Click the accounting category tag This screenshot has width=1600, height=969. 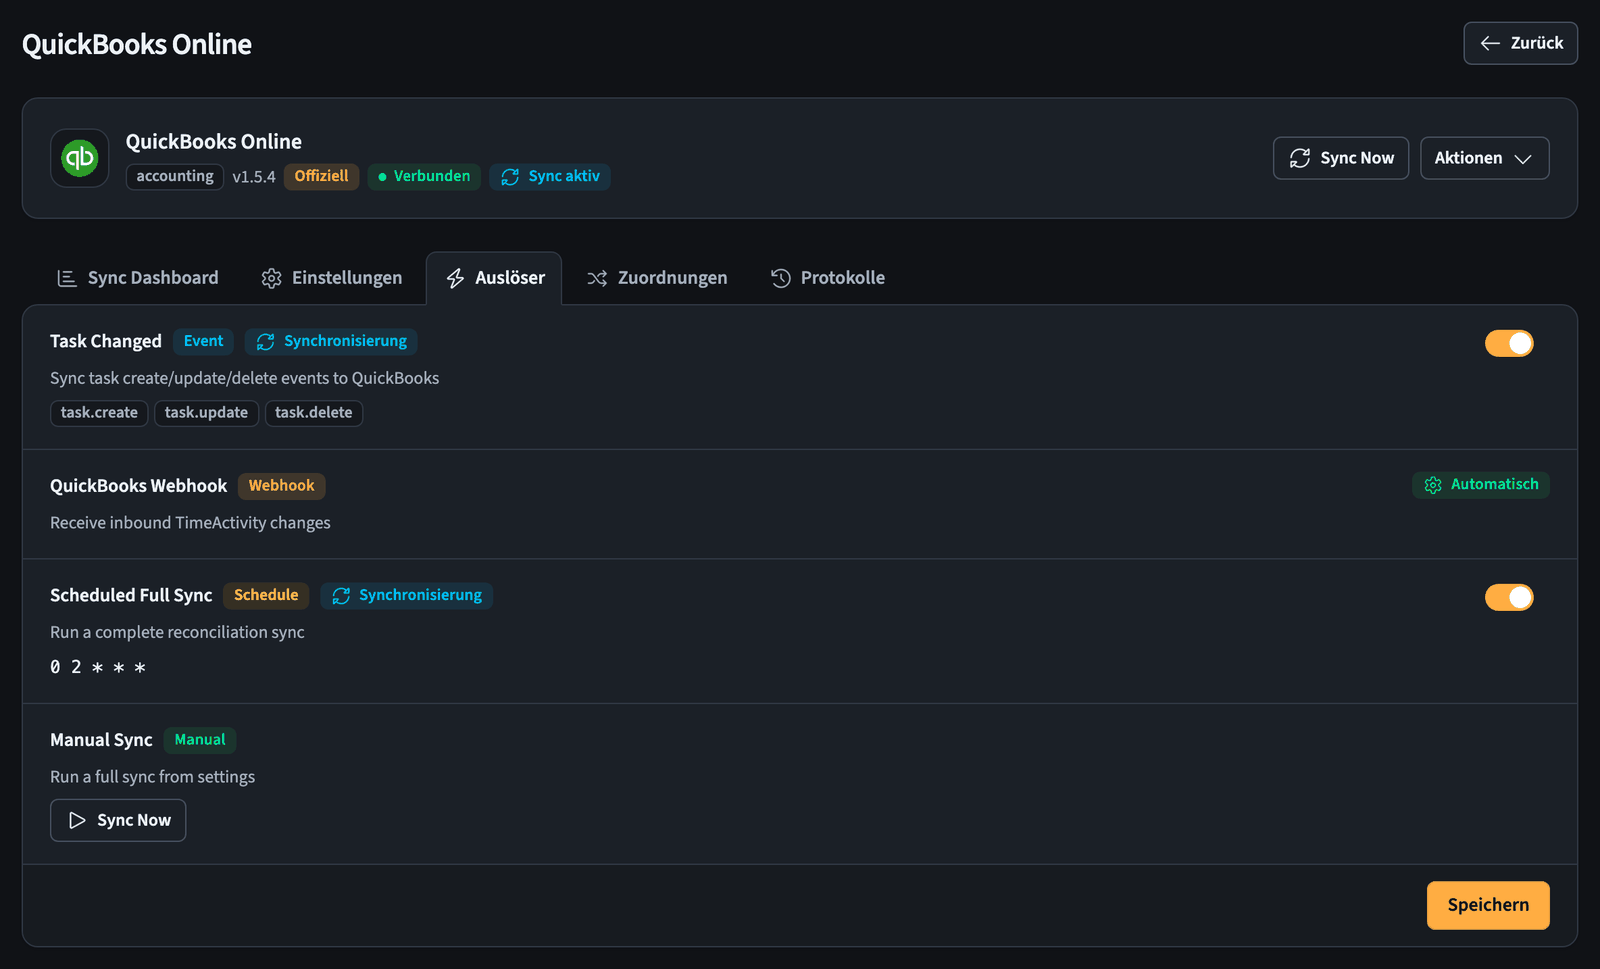pos(175,177)
